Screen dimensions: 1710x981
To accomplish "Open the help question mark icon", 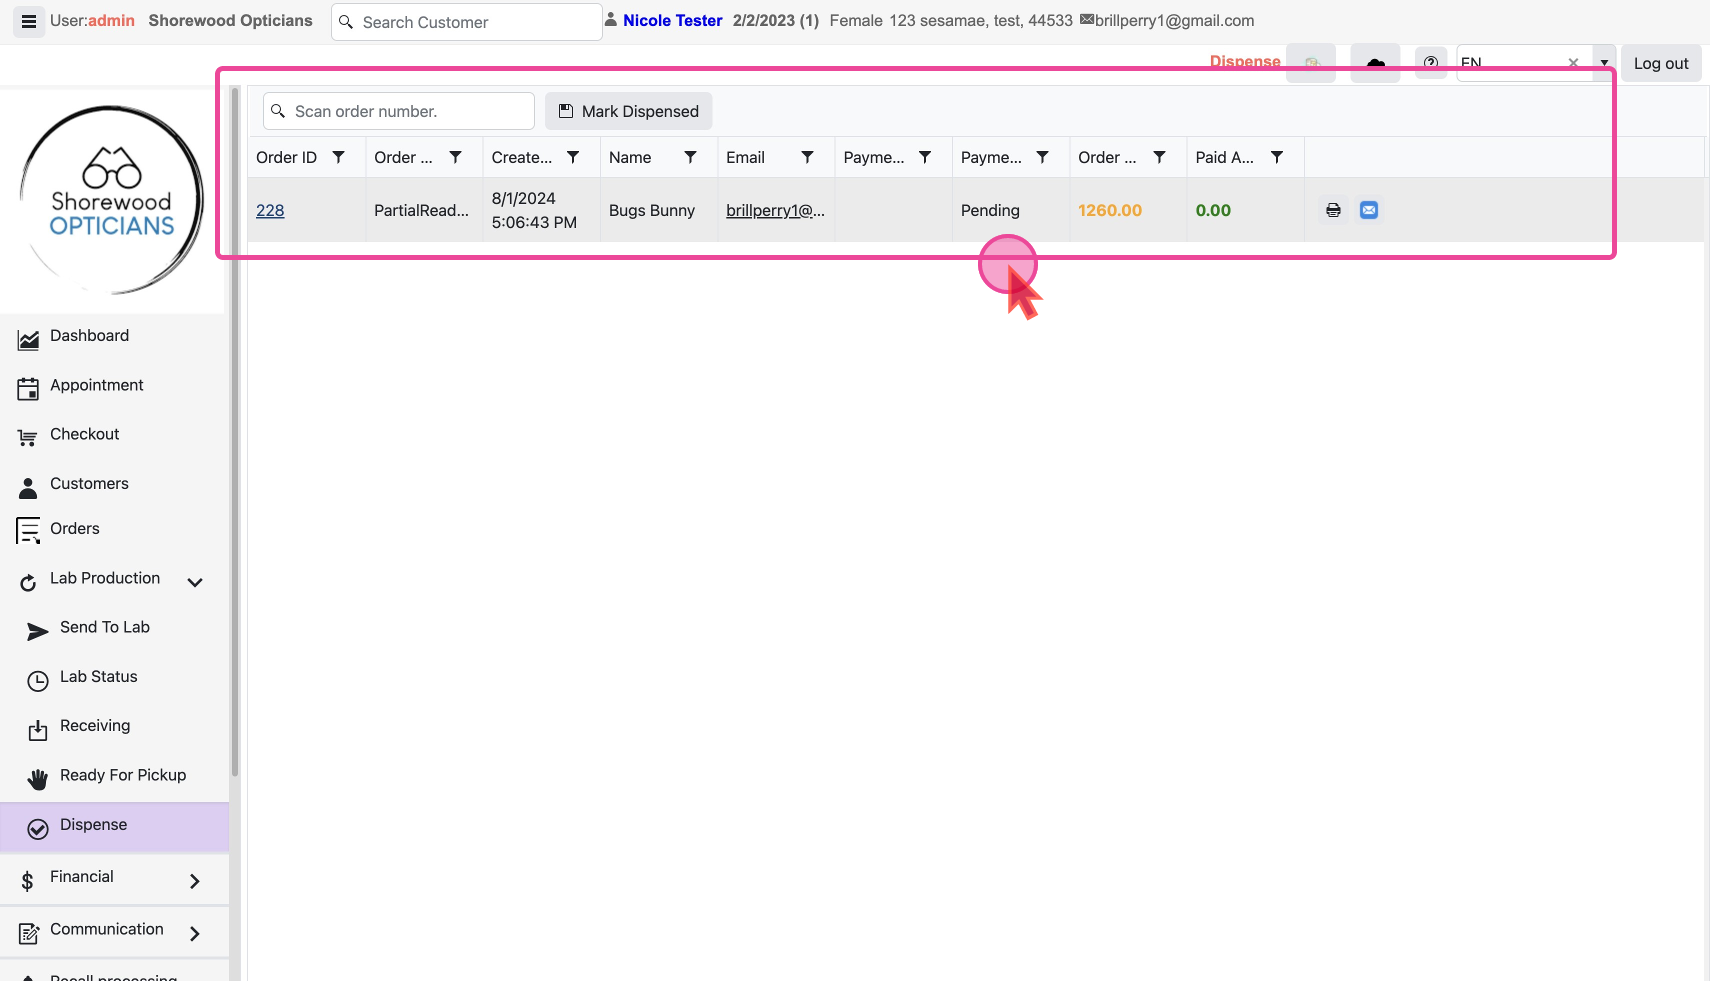I will [x=1431, y=62].
